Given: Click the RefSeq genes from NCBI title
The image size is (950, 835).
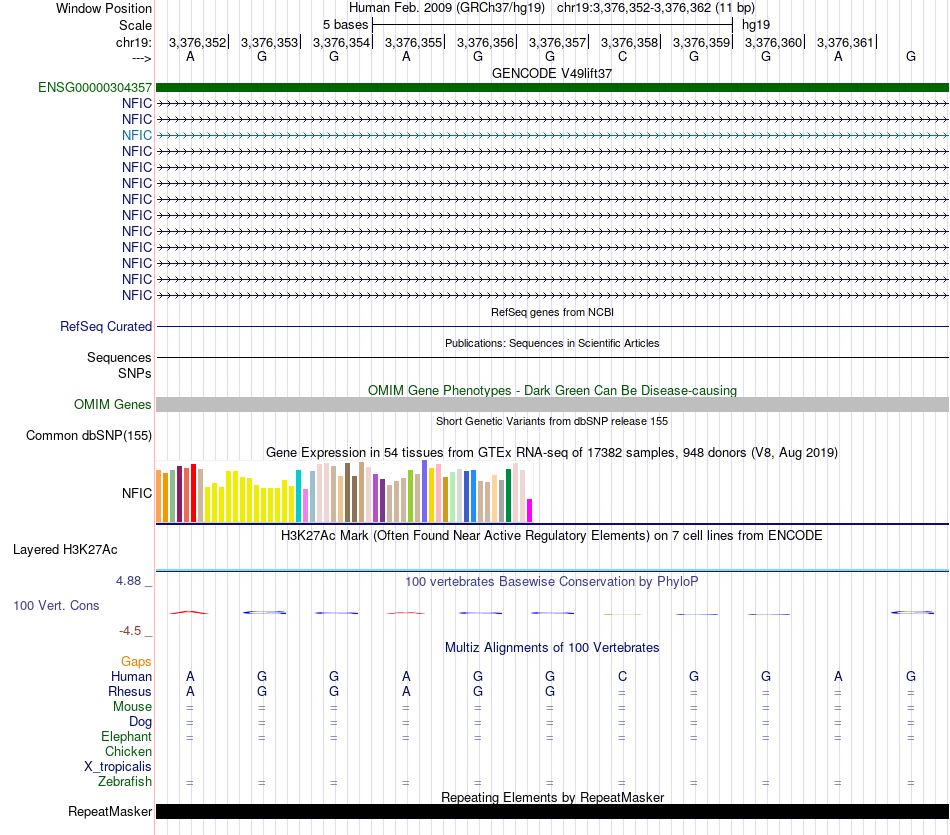Looking at the screenshot, I should pyautogui.click(x=552, y=312).
